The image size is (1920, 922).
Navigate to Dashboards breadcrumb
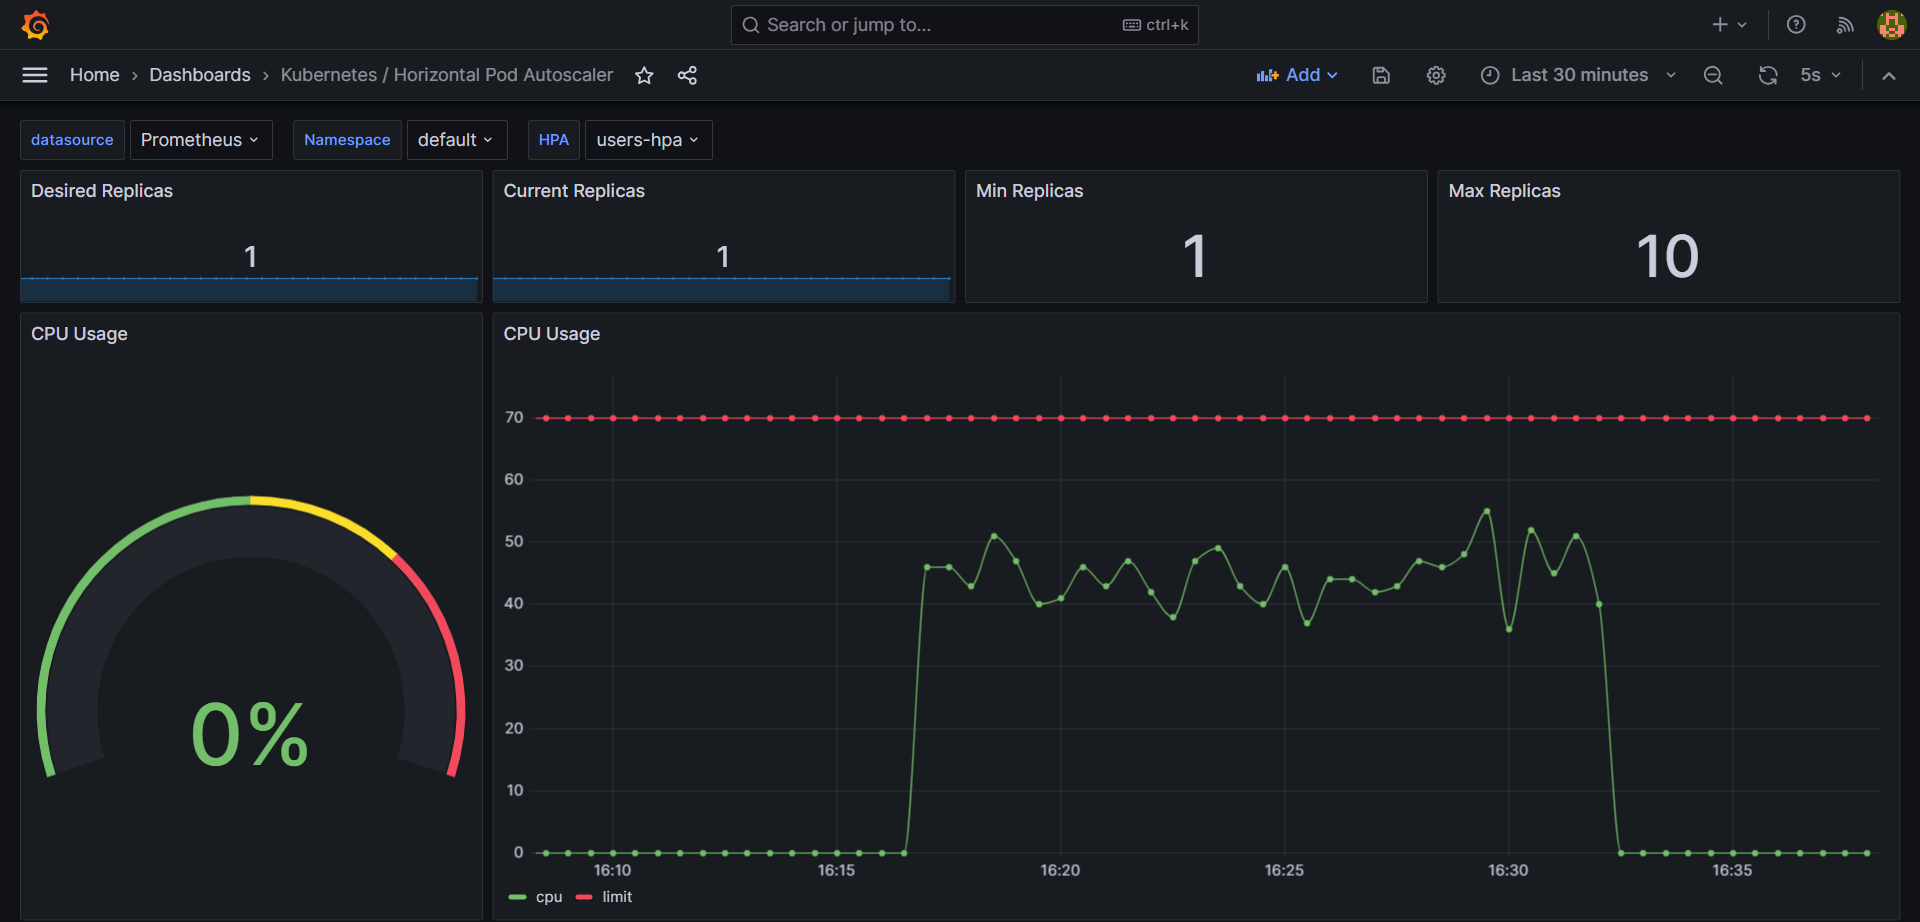point(200,75)
